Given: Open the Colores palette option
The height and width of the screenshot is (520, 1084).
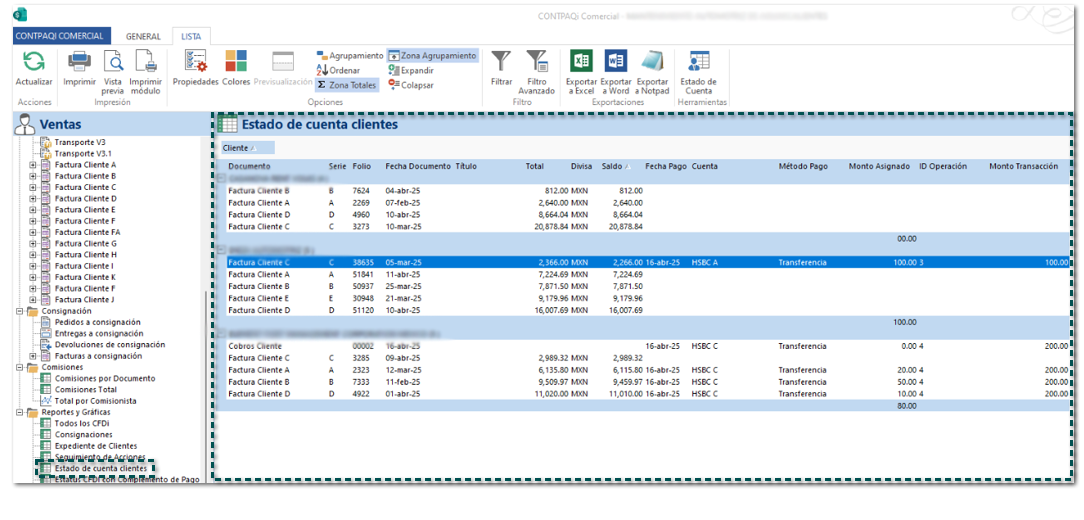Looking at the screenshot, I should tap(236, 62).
